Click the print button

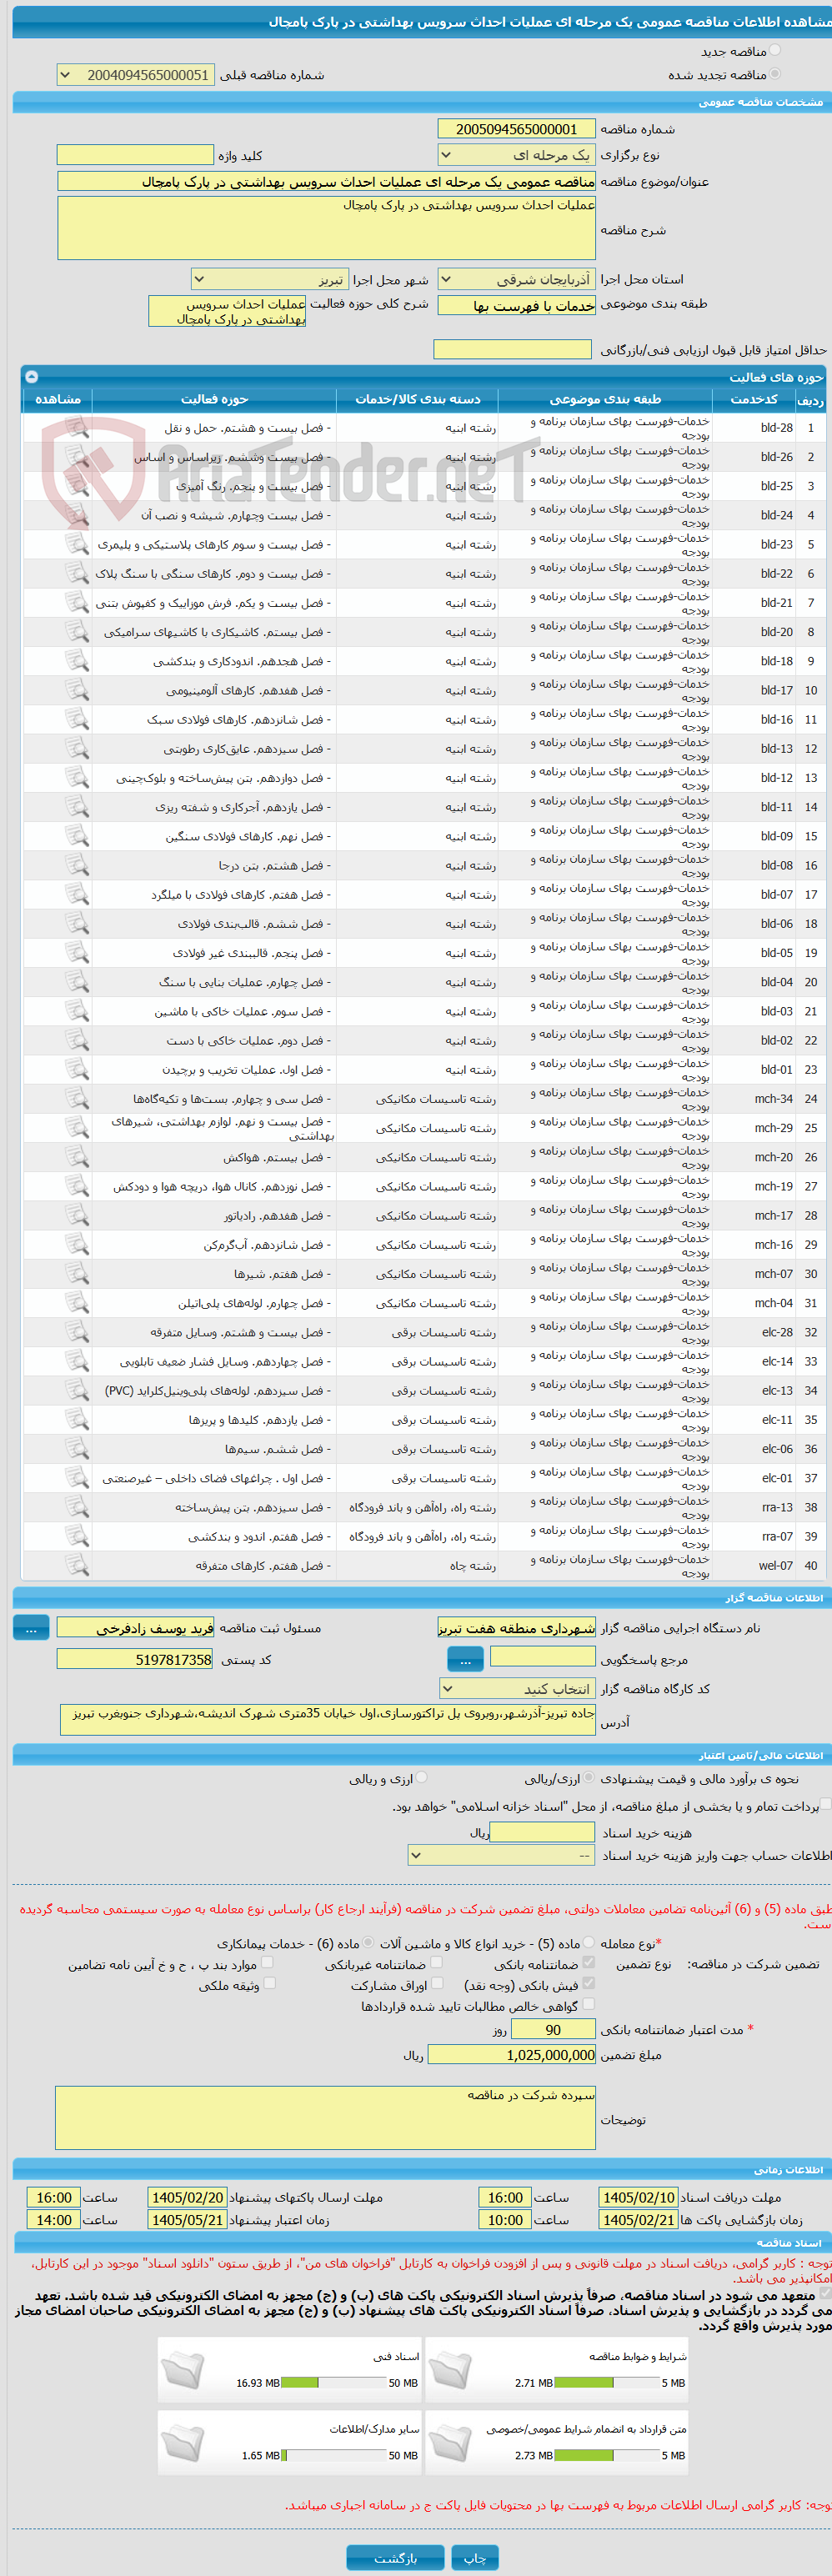[475, 2558]
